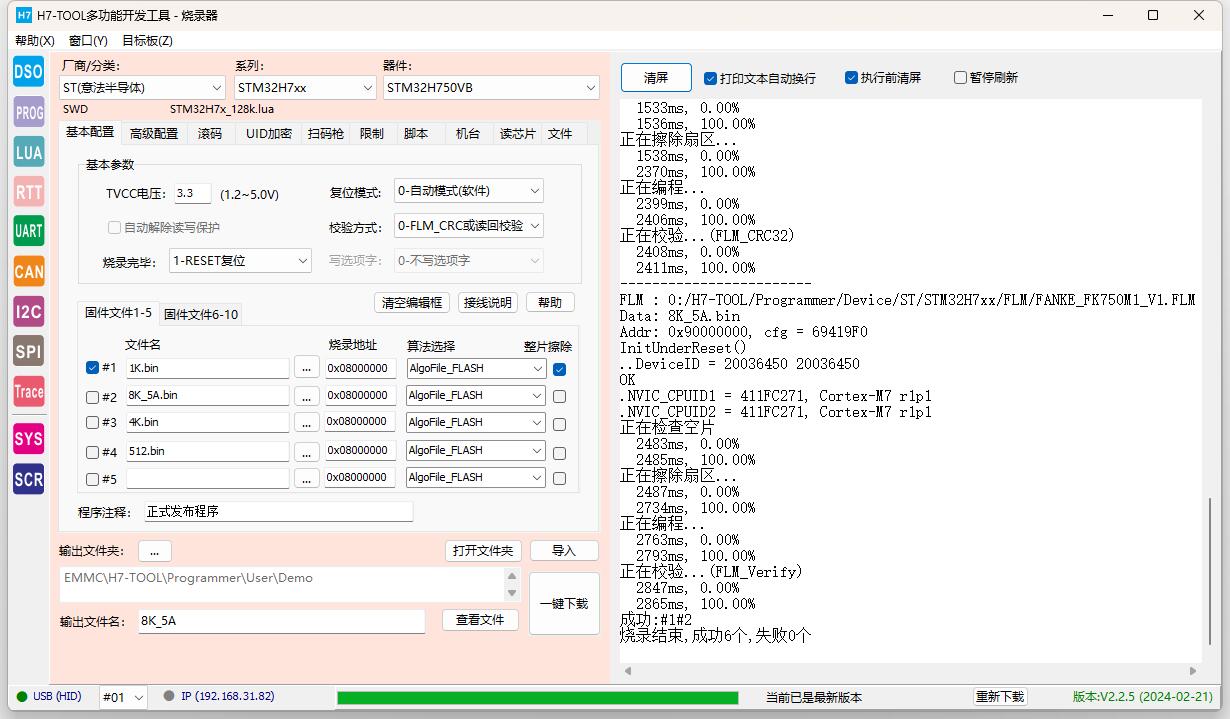Expand the 厂商/分类 vendor dropdown
The image size is (1230, 719).
pyautogui.click(x=142, y=88)
